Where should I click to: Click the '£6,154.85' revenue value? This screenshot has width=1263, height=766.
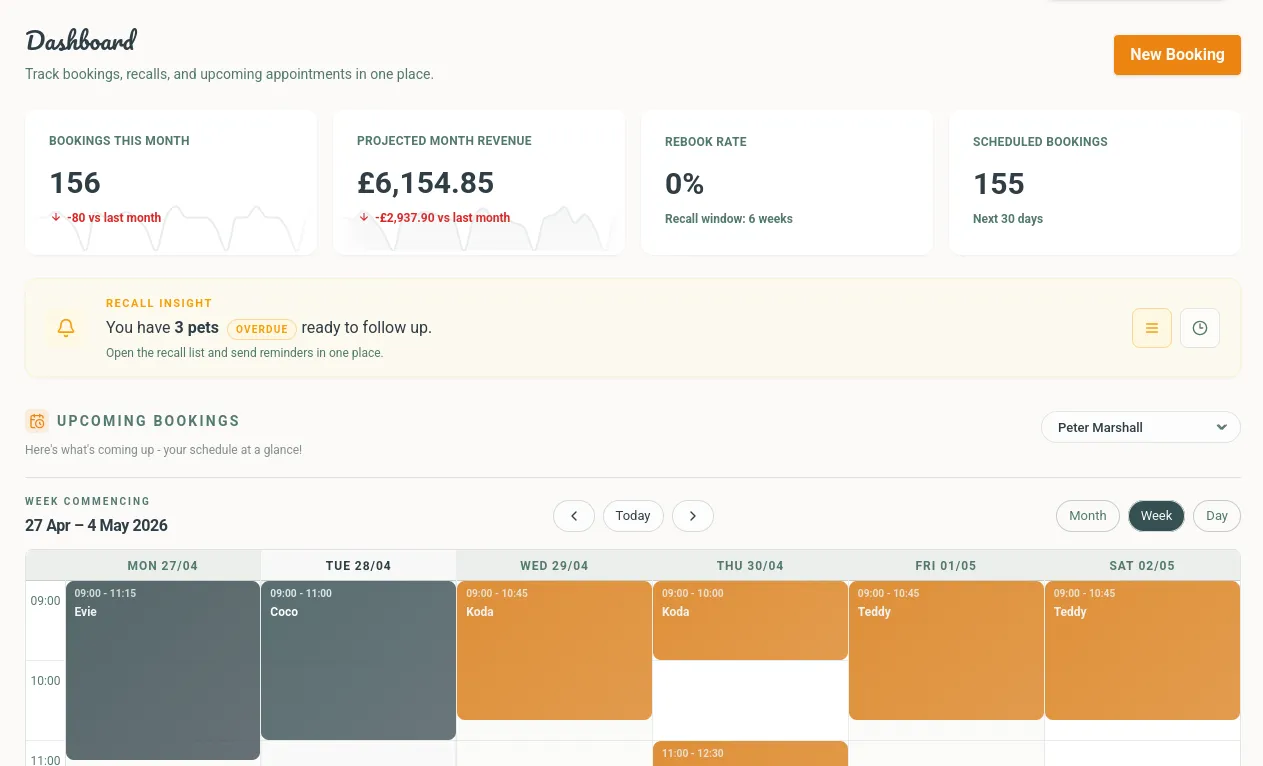(x=426, y=183)
